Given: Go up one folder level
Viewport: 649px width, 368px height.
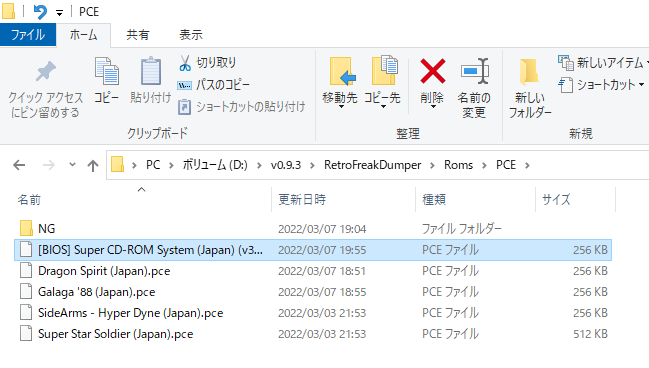Looking at the screenshot, I should pos(93,166).
